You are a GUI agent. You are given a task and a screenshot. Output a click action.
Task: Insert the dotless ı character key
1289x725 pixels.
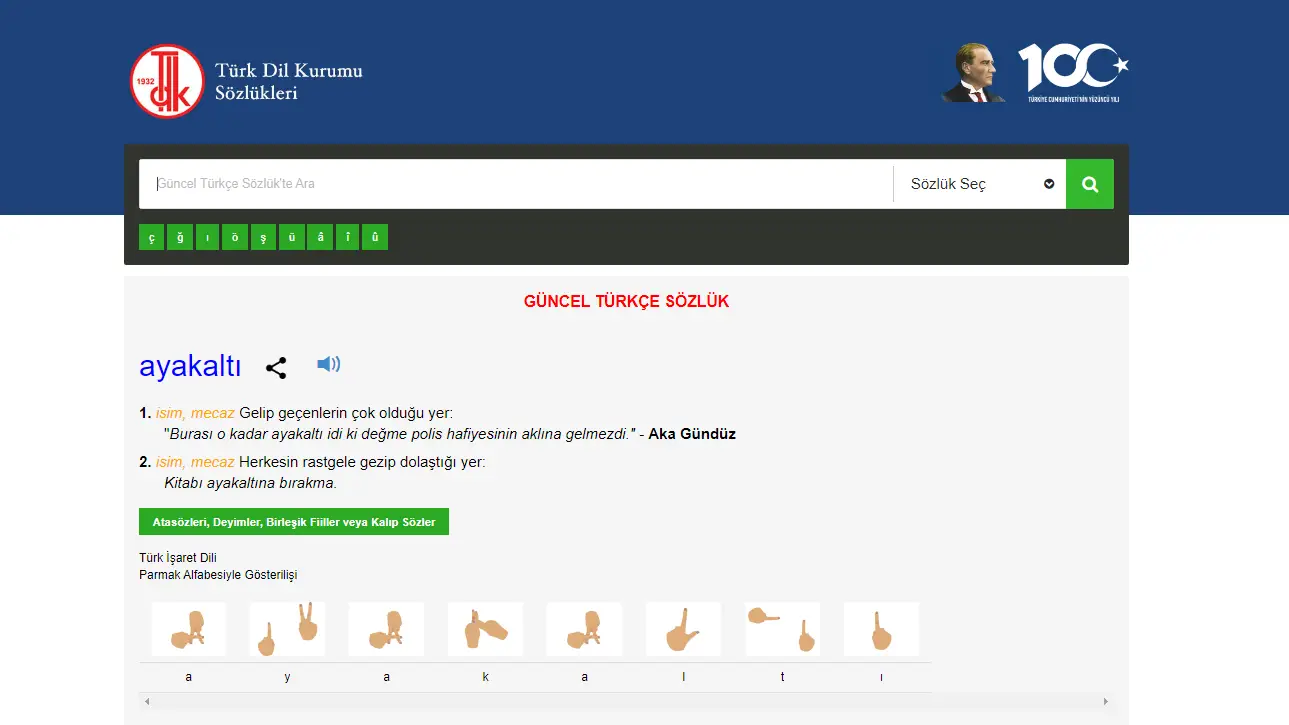(207, 237)
